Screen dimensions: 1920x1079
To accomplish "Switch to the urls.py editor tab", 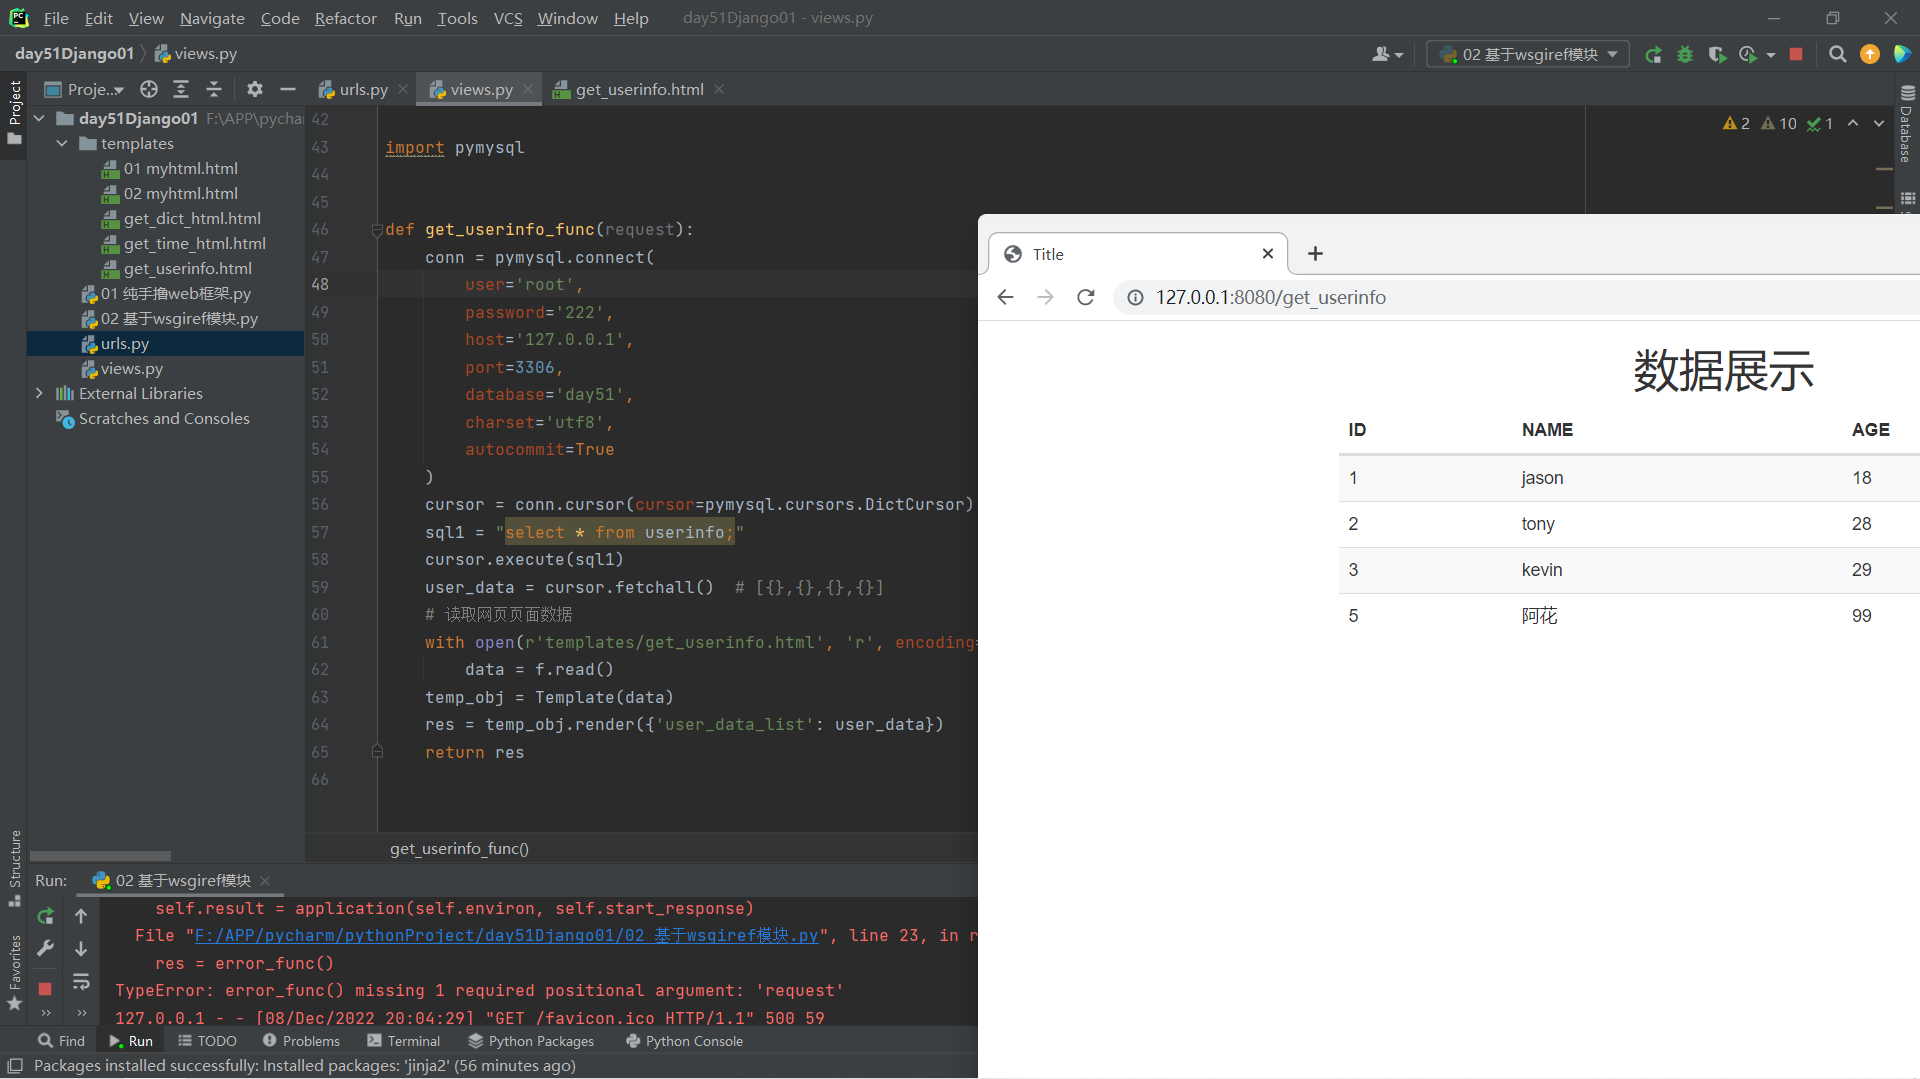I will point(362,90).
